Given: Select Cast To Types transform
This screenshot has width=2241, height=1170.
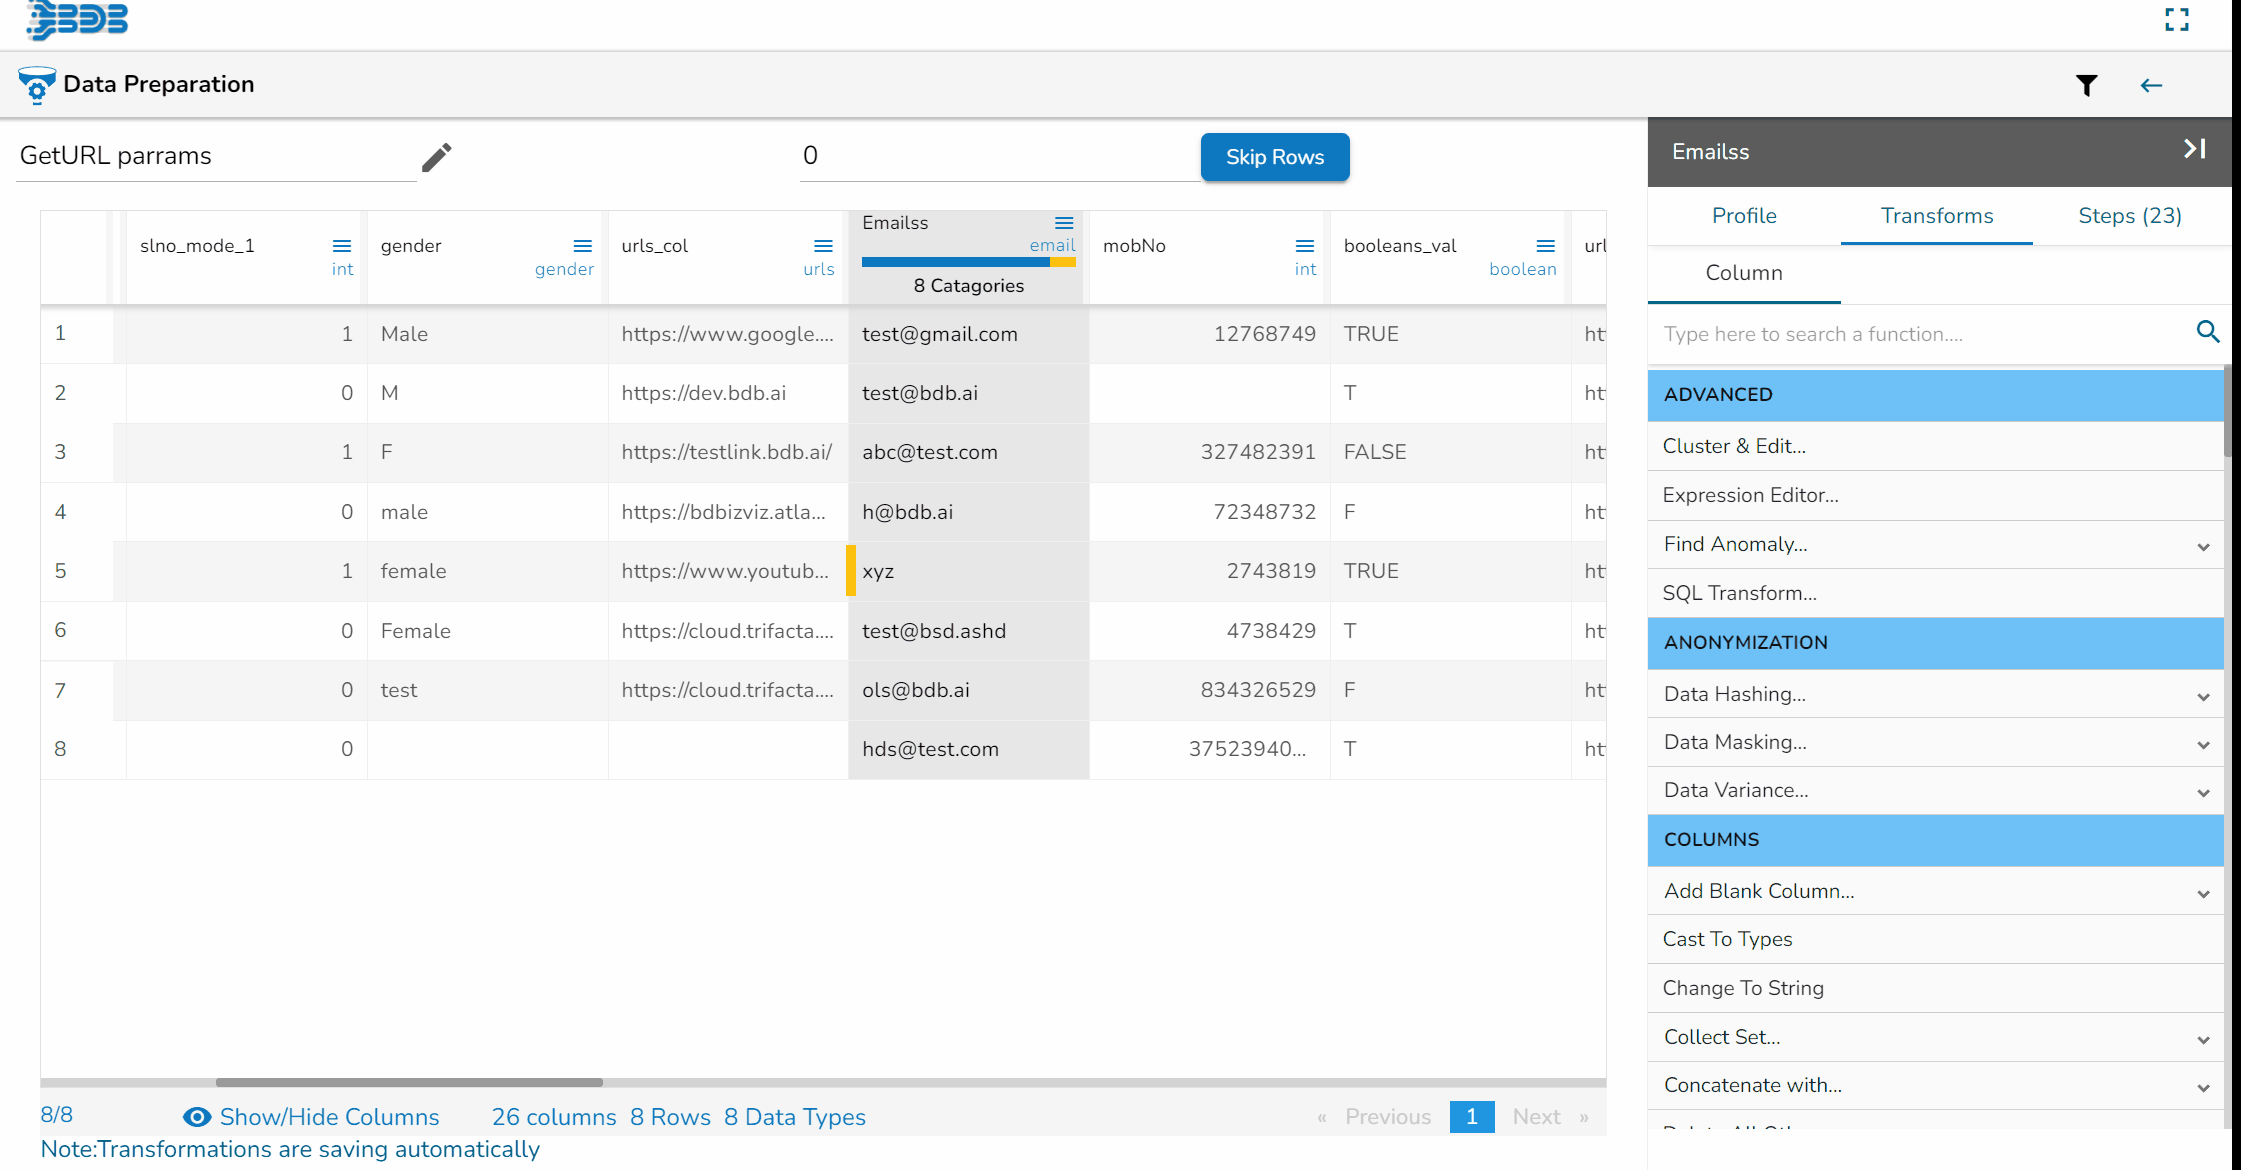Looking at the screenshot, I should (x=1727, y=939).
